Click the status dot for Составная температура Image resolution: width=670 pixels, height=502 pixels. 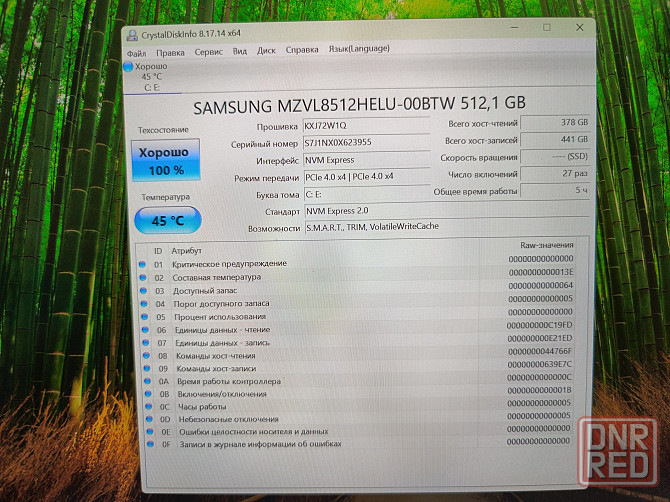point(143,278)
